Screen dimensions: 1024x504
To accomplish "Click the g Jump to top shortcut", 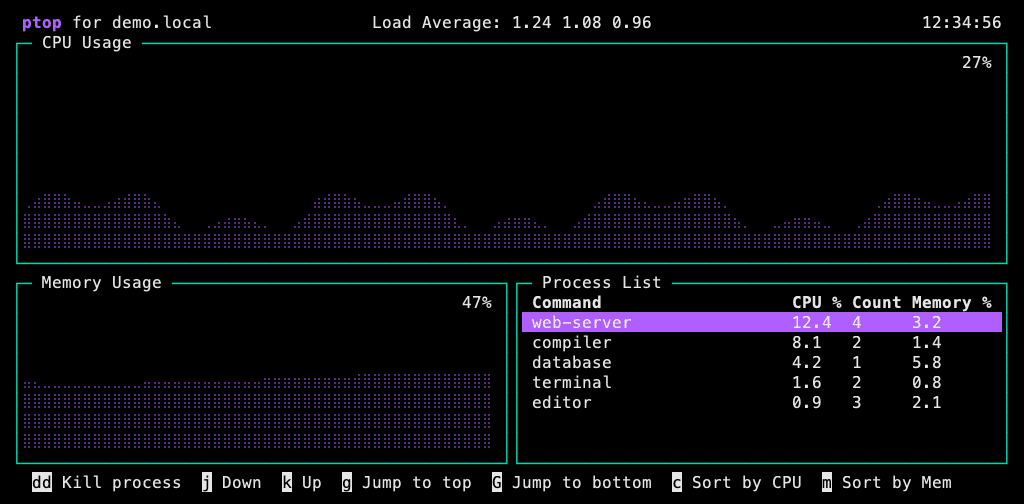I will [406, 482].
